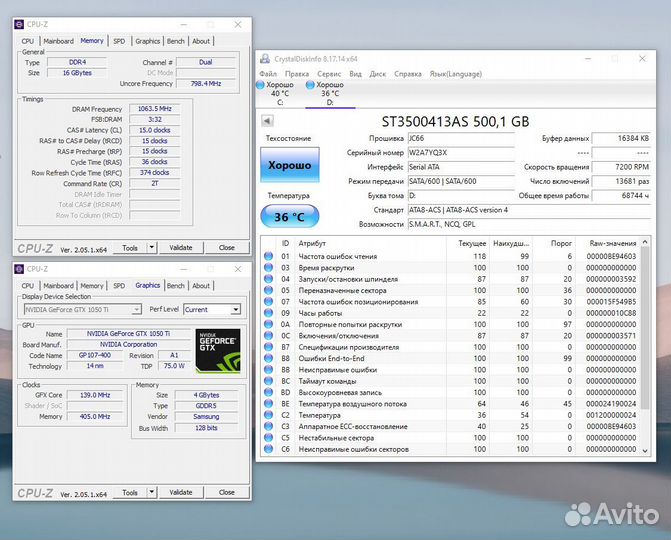Viewport: 671px width, 540px height.
Task: Click the CPU-Z app icon in Memory window title bar
Action: pyautogui.click(x=19, y=25)
